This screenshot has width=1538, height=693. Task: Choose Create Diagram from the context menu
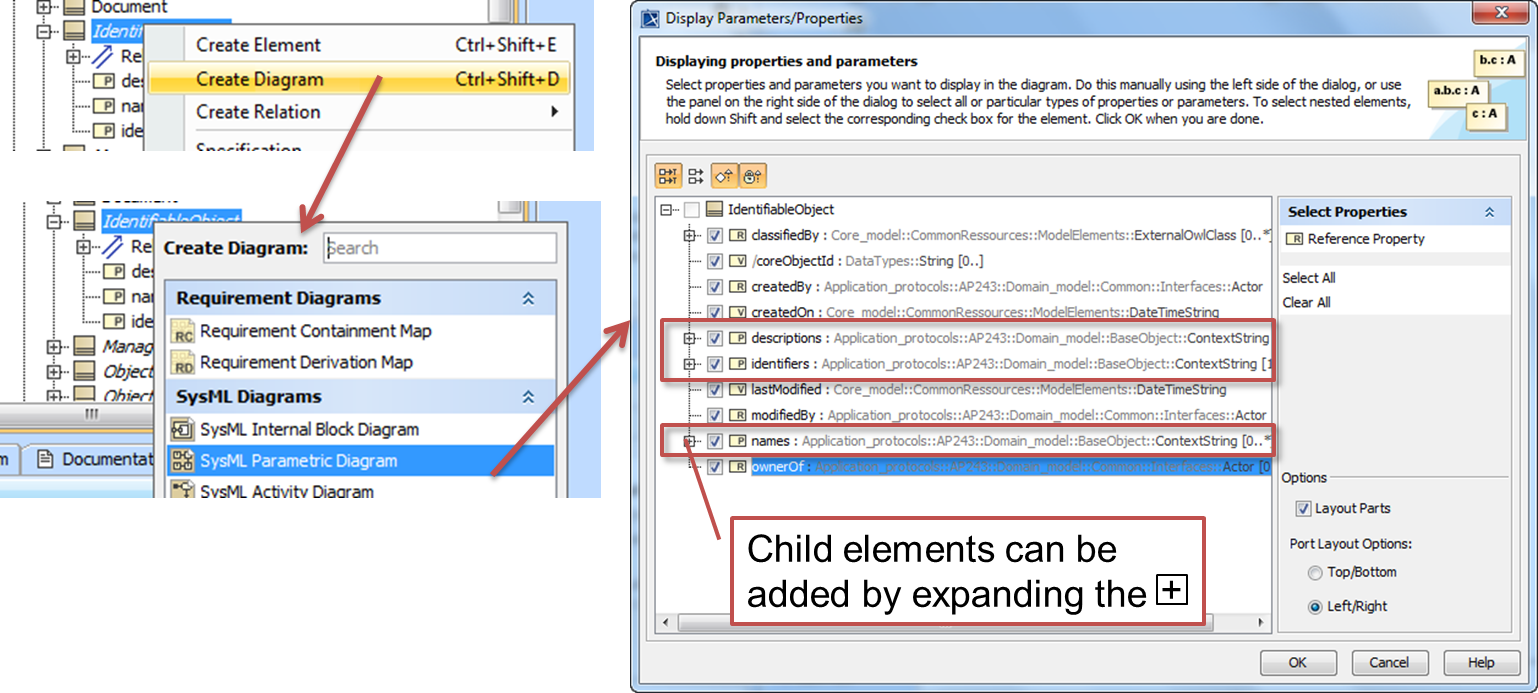[260, 79]
